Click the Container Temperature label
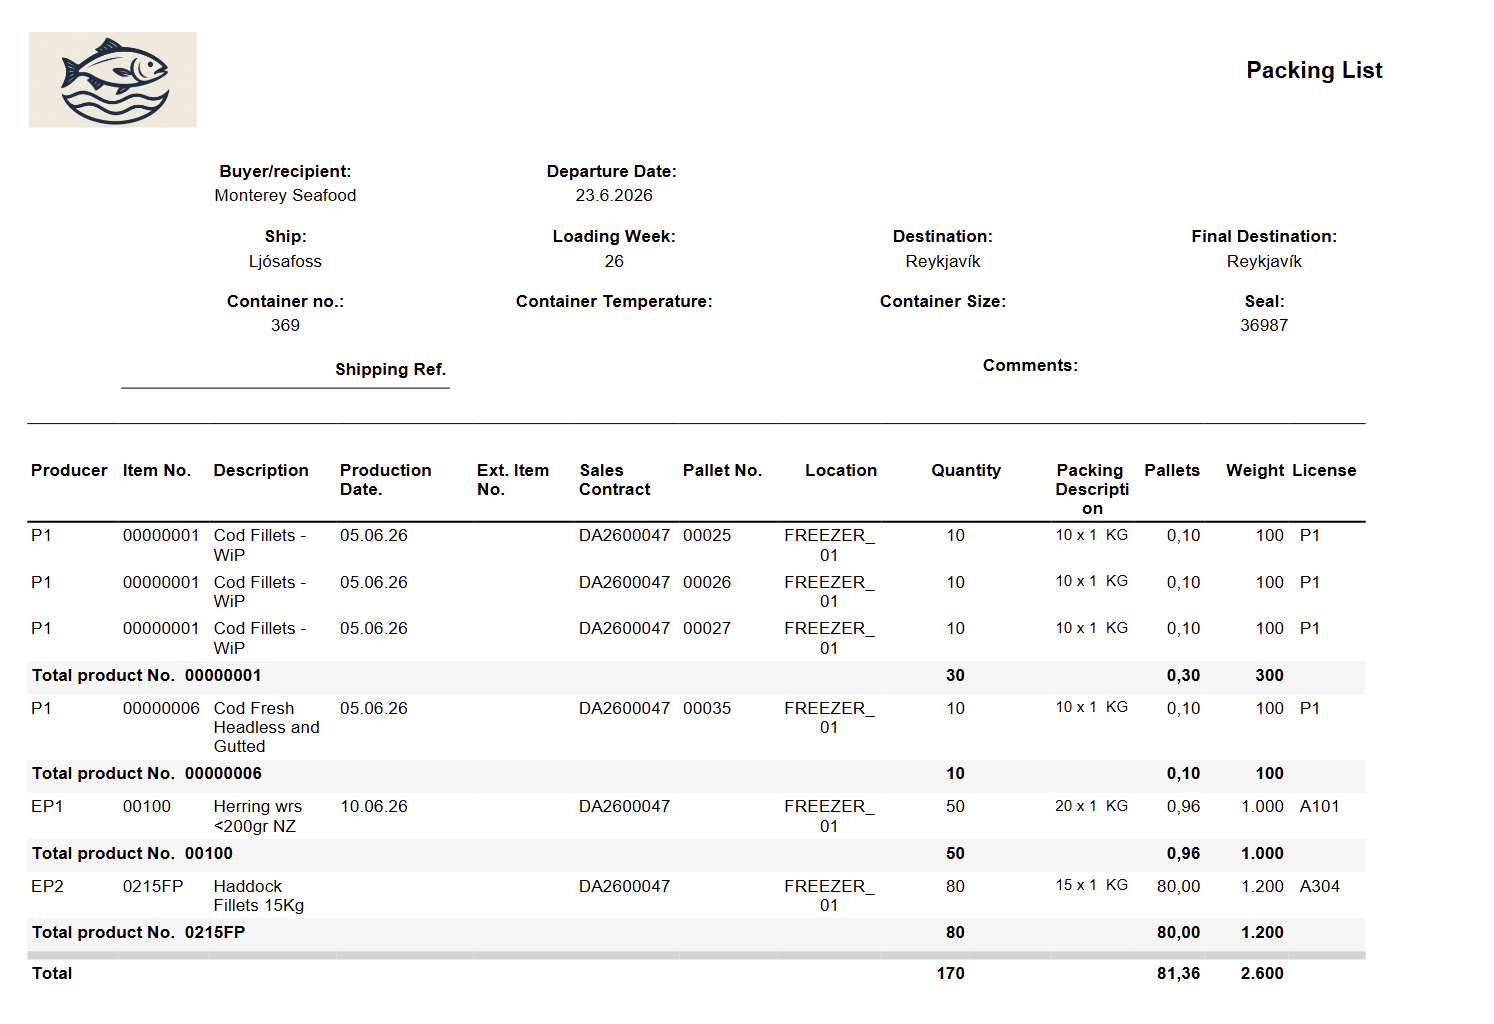This screenshot has width=1494, height=1024. click(x=614, y=301)
